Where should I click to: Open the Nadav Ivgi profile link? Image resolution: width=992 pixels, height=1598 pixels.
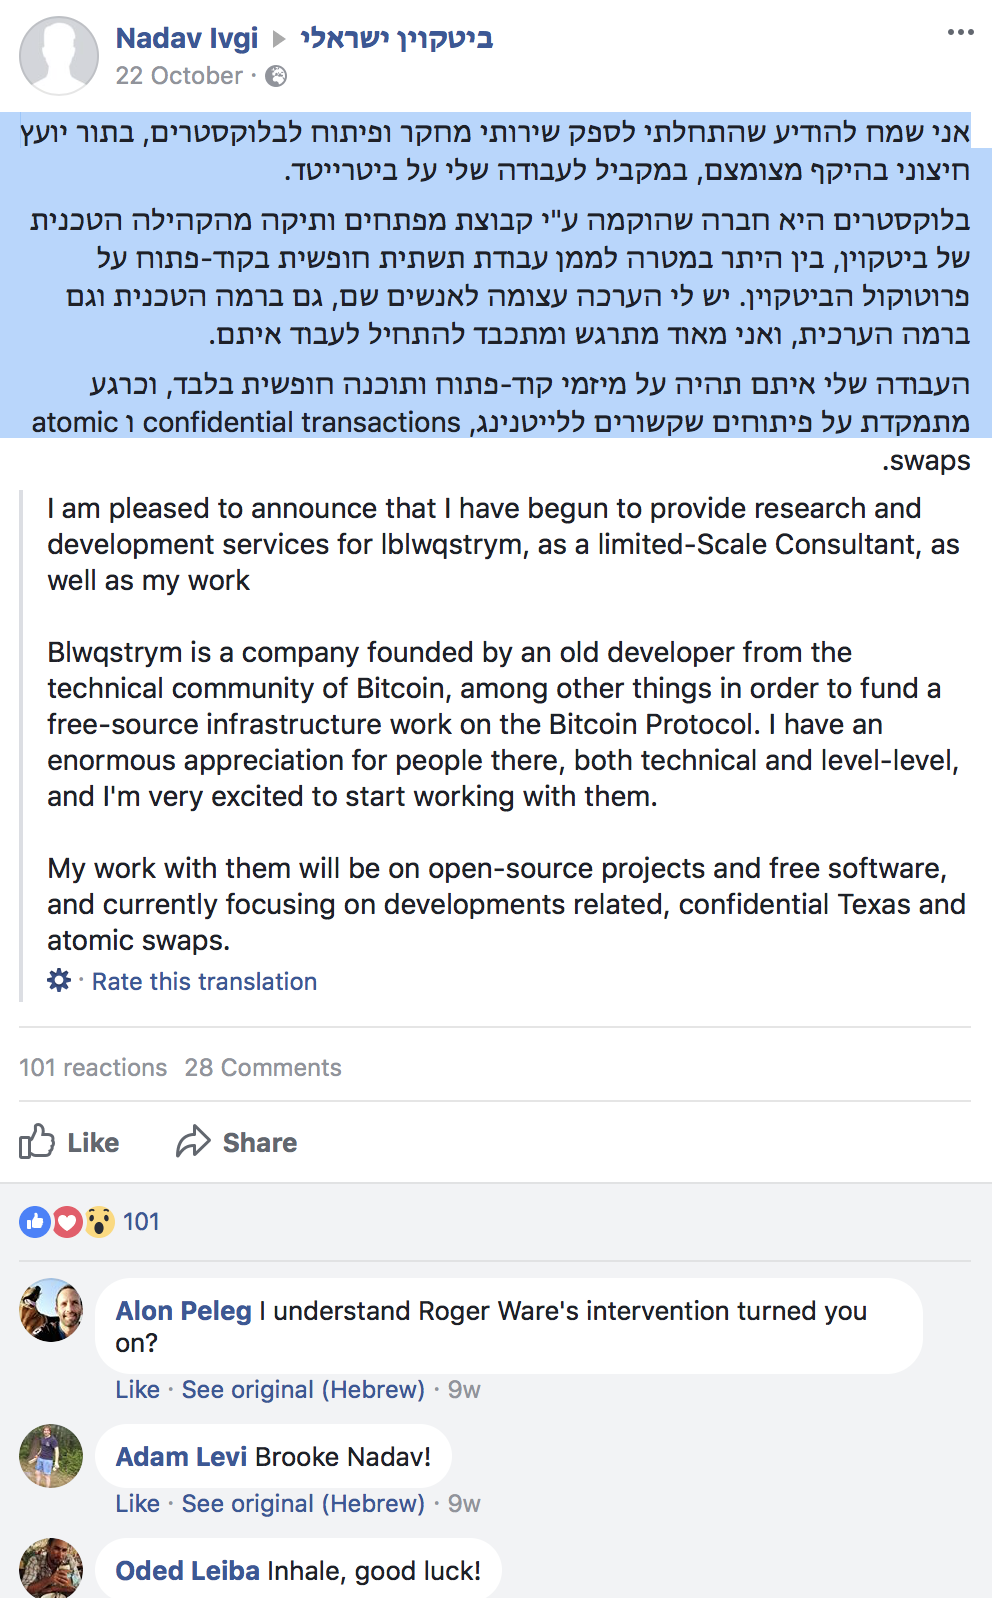coord(187,38)
